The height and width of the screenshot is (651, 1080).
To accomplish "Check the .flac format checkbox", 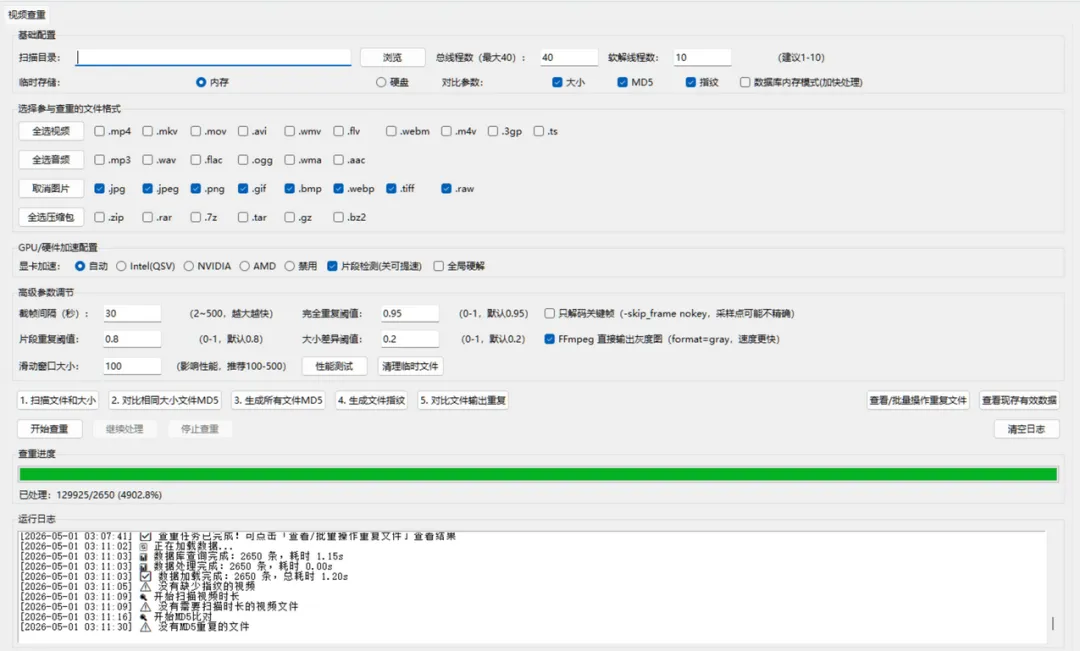I will [196, 160].
